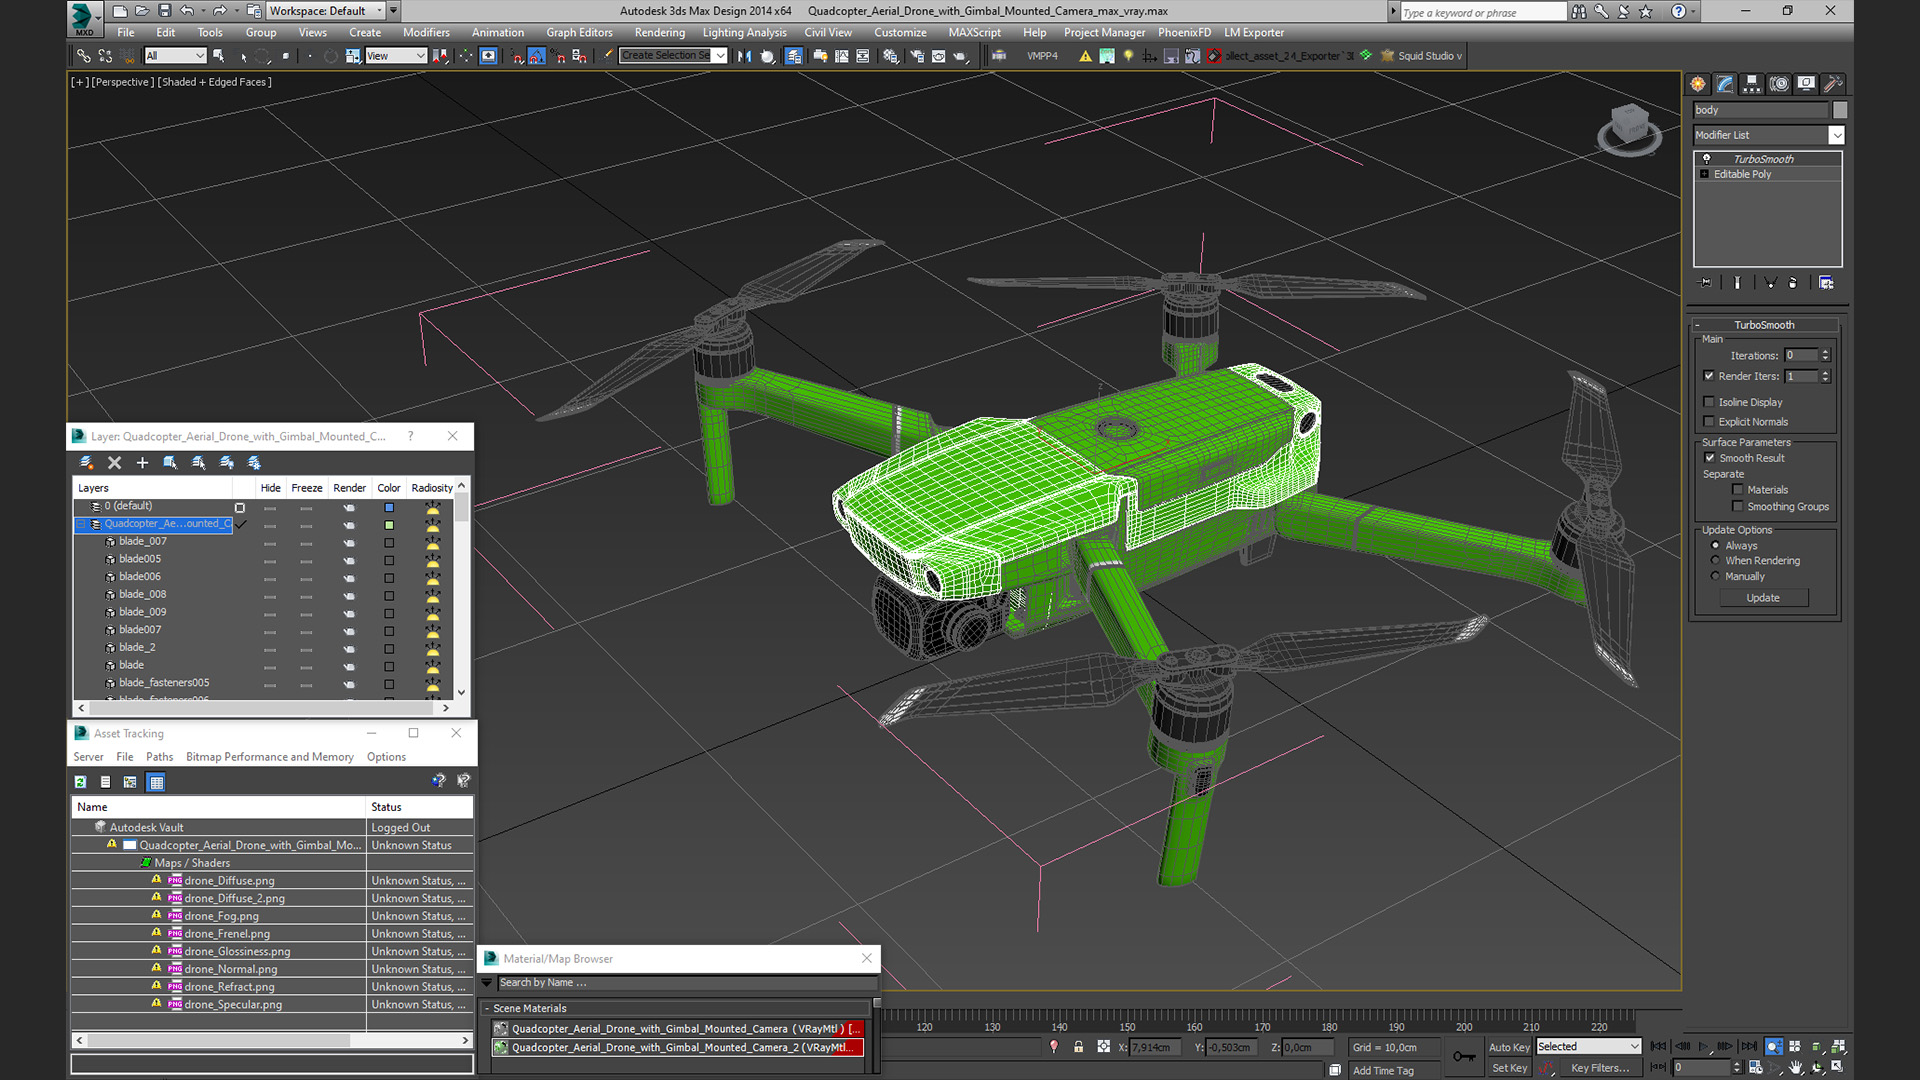Toggle the Angle Snap icon

pyautogui.click(x=537, y=56)
